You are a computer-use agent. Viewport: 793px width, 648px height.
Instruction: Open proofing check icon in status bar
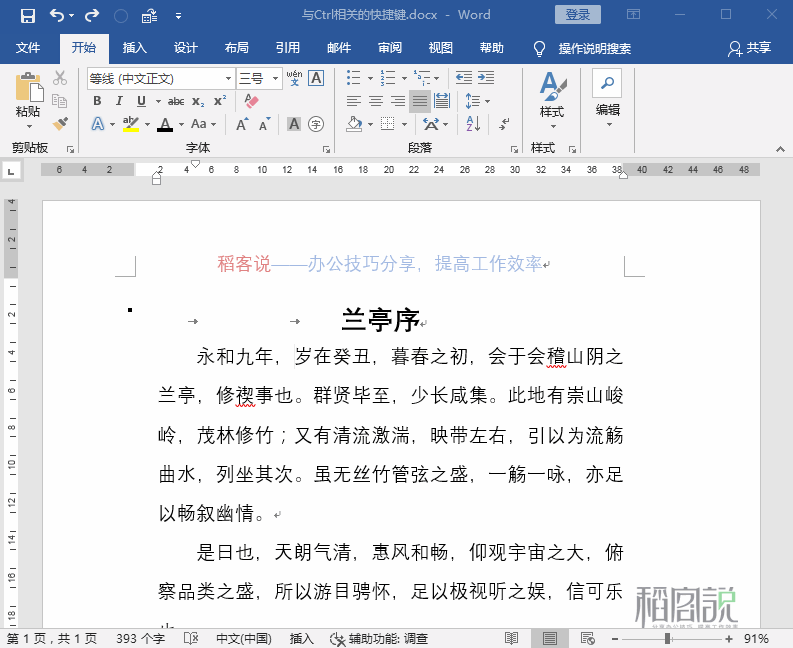click(191, 638)
